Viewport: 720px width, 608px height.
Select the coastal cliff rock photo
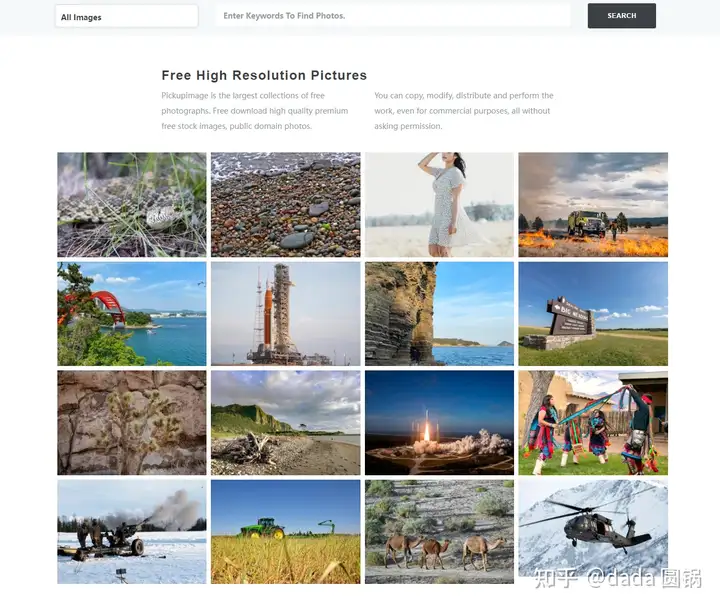click(439, 314)
